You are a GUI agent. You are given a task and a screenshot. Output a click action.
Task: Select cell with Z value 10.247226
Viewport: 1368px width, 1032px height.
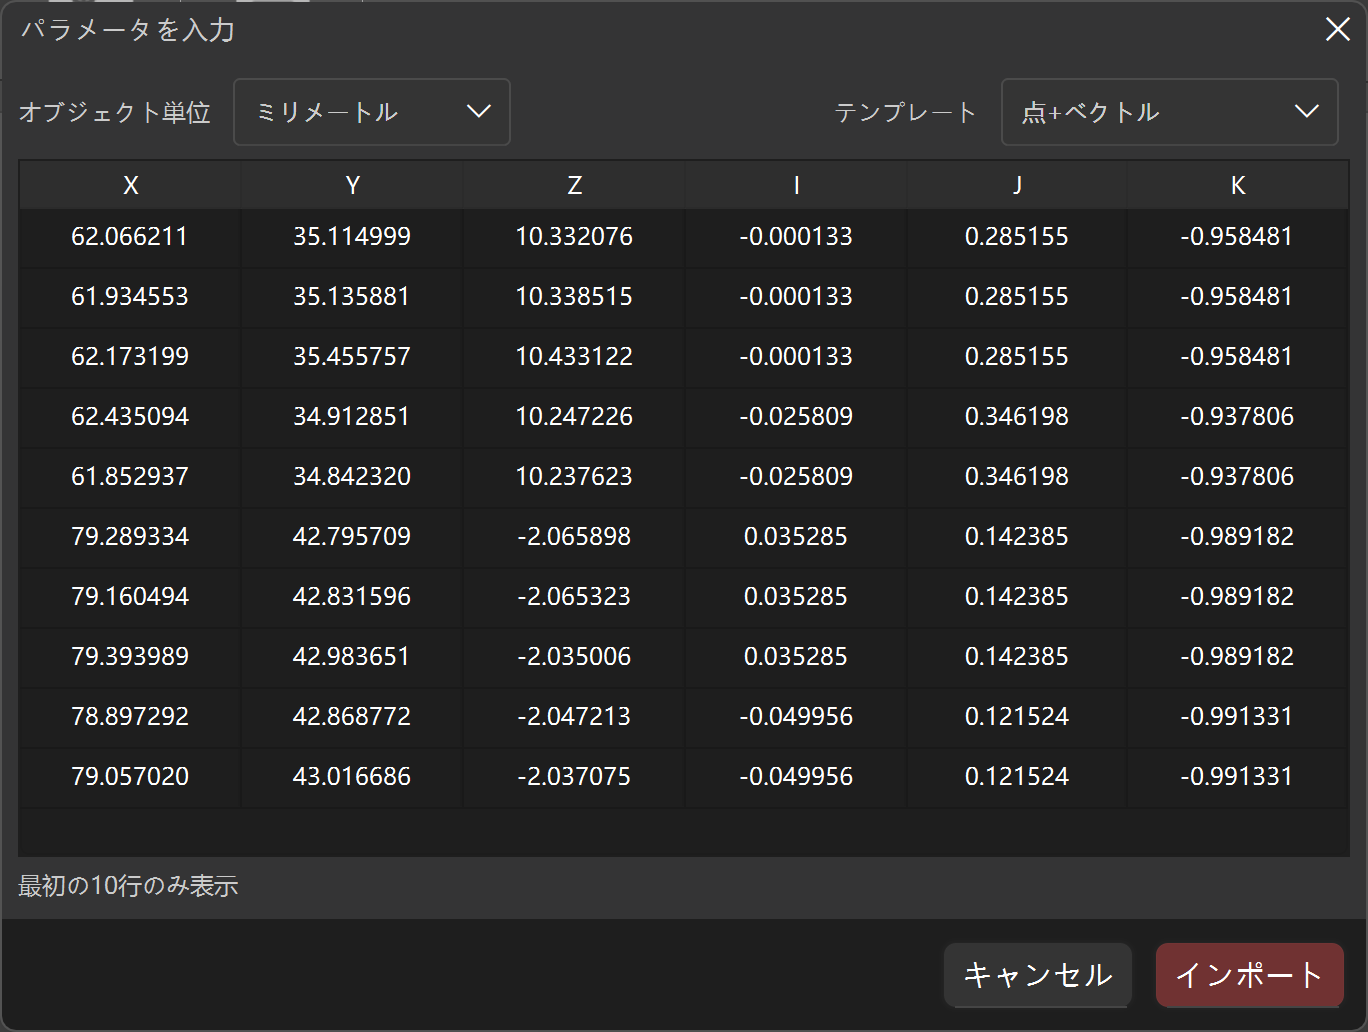(574, 417)
